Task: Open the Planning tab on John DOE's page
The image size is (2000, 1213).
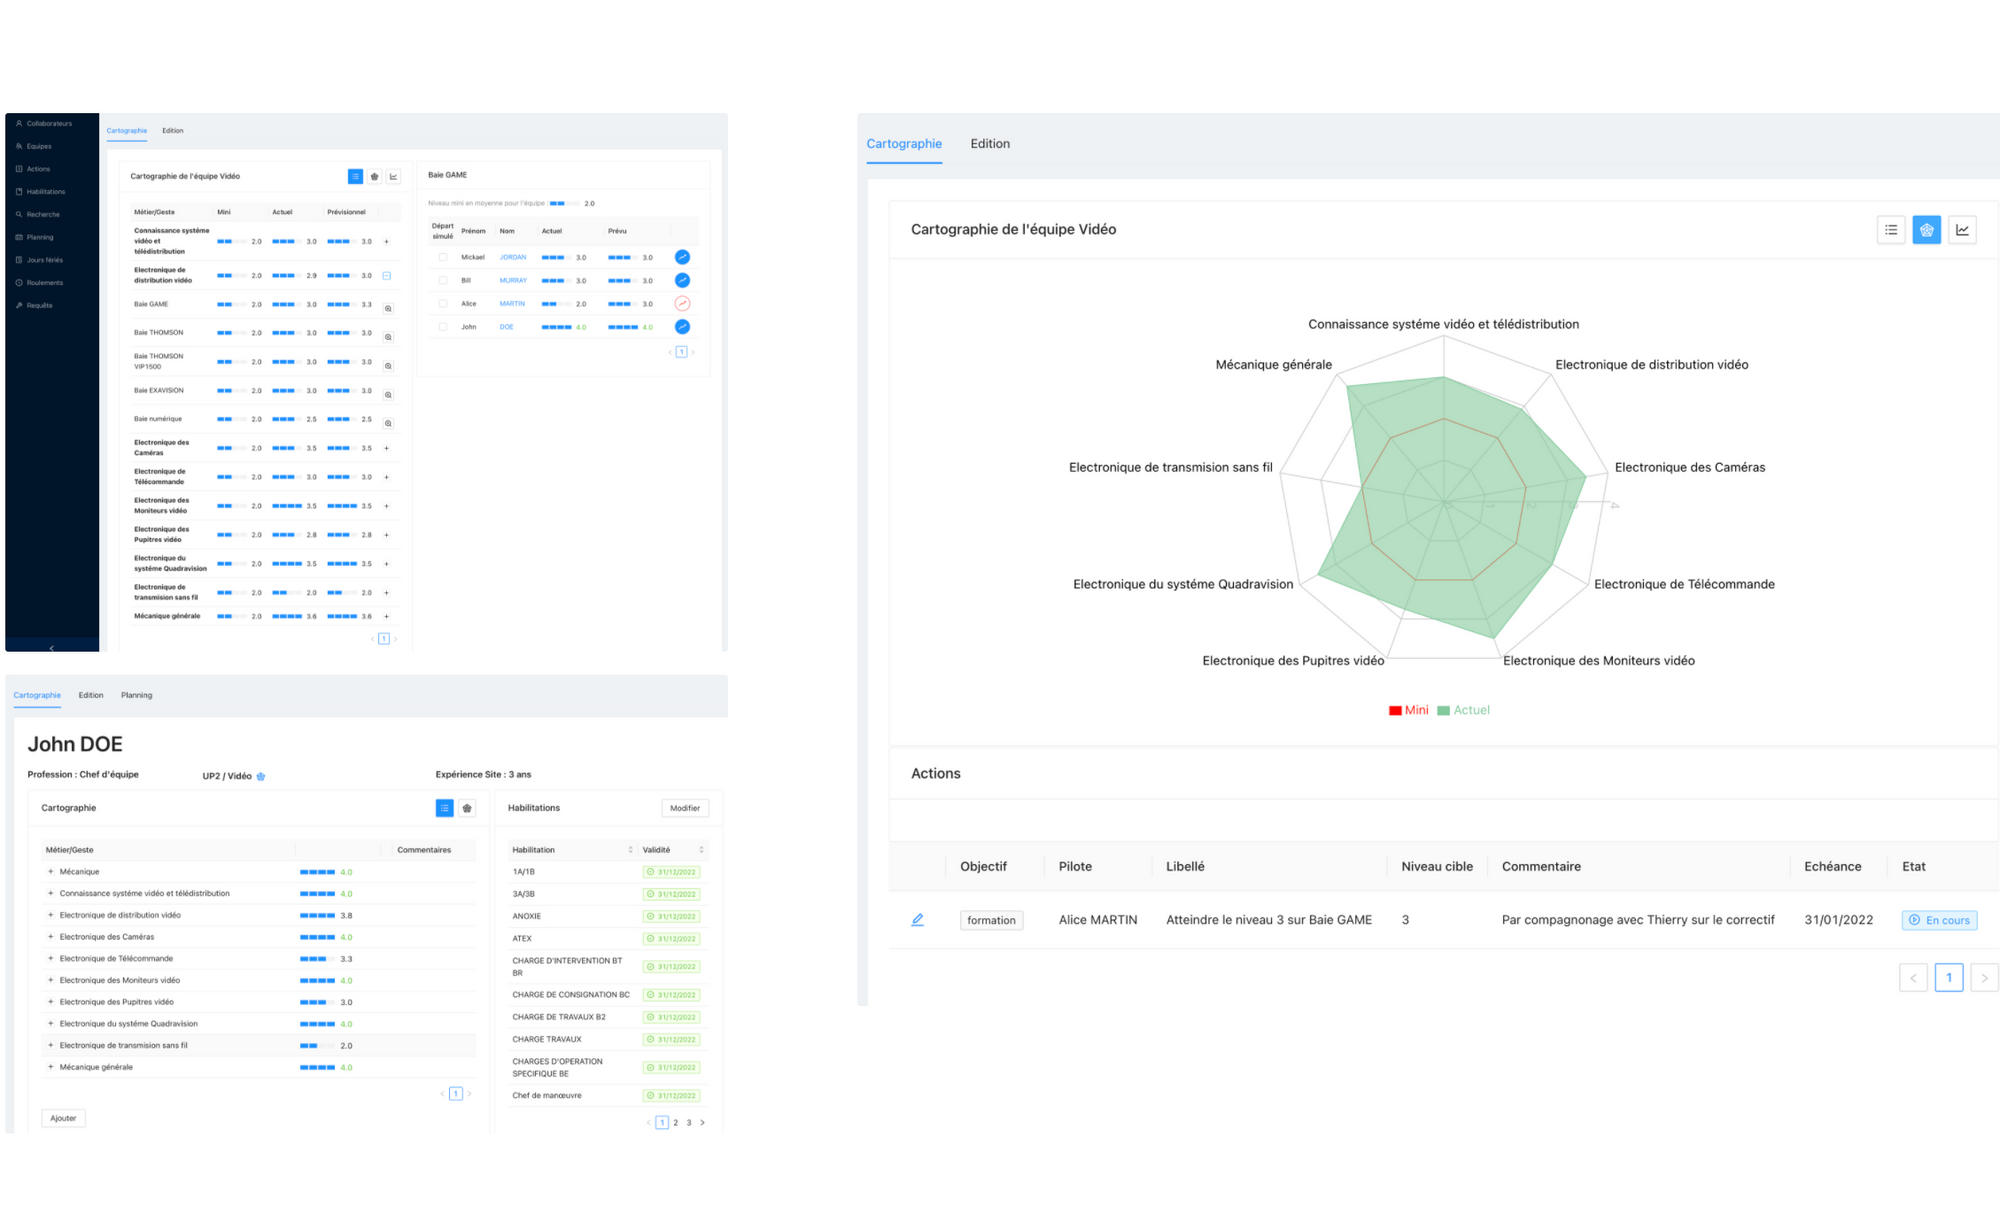Action: click(x=136, y=695)
